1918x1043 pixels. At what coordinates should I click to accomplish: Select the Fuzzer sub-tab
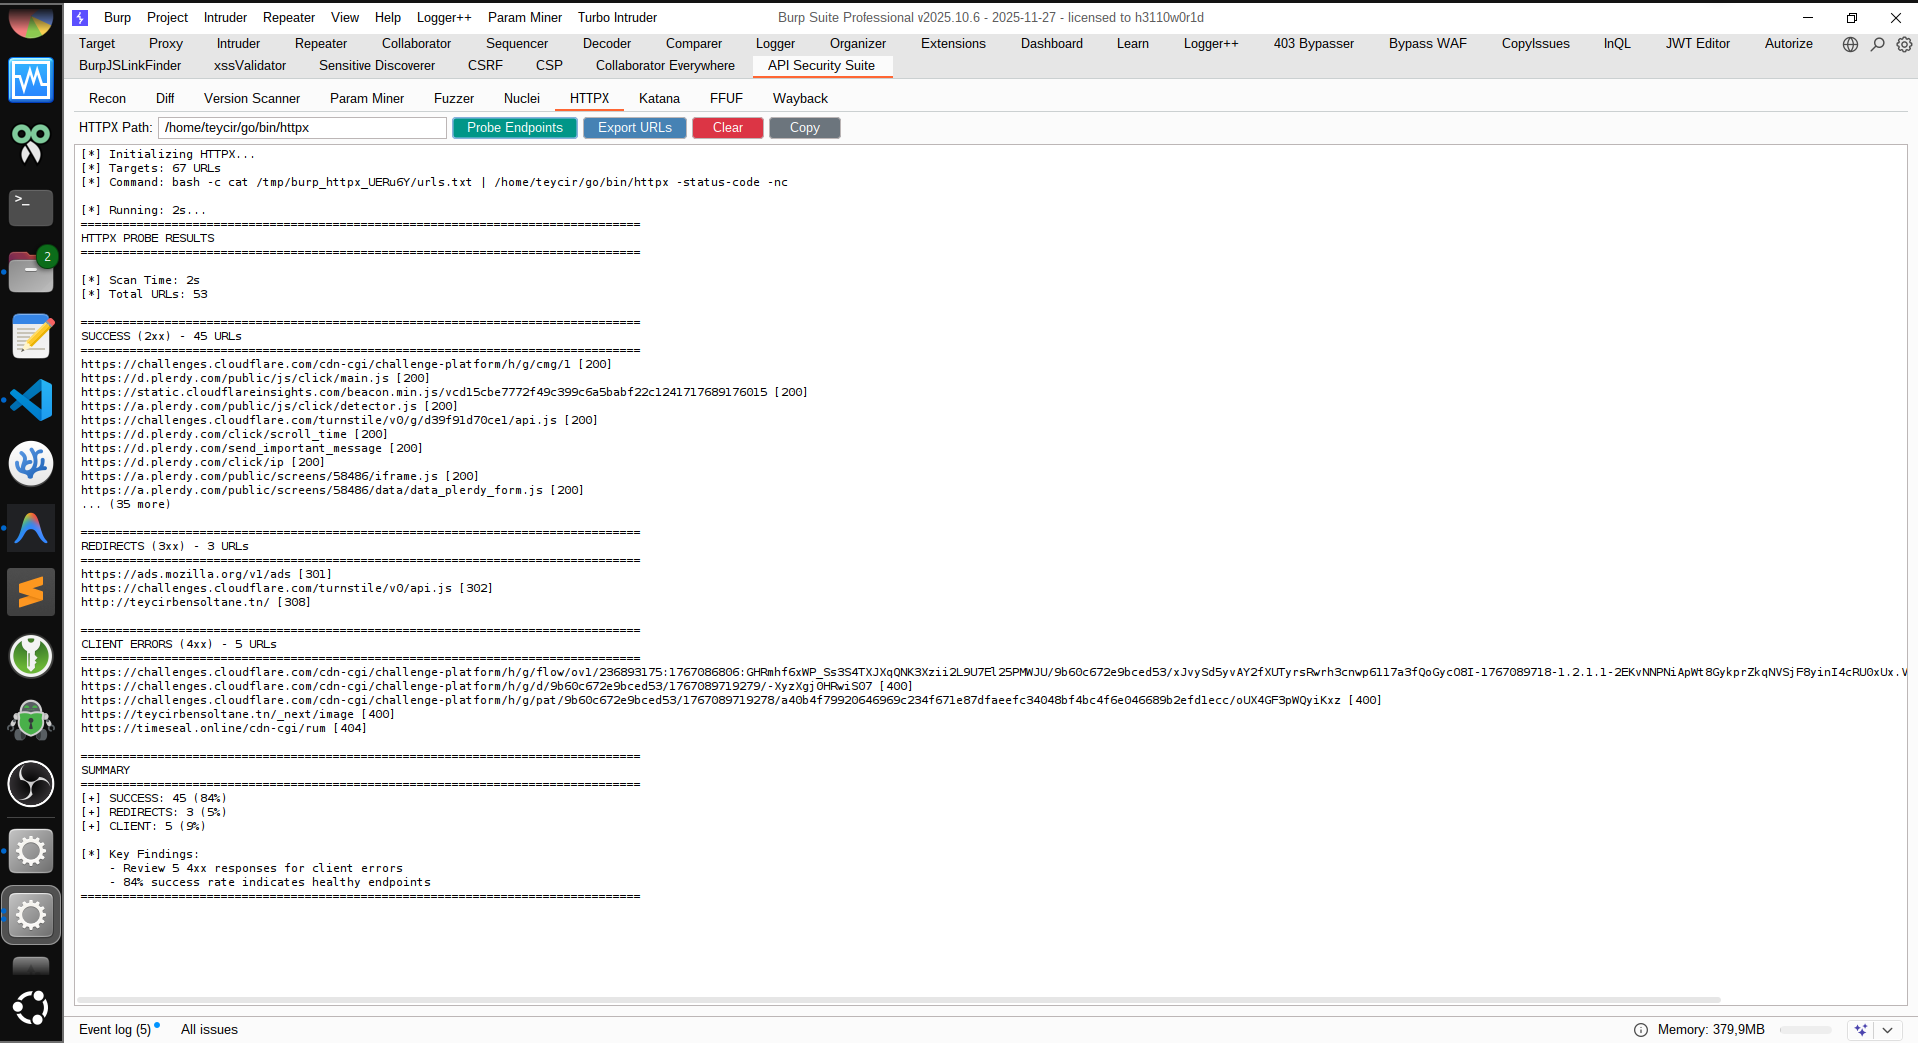click(454, 99)
